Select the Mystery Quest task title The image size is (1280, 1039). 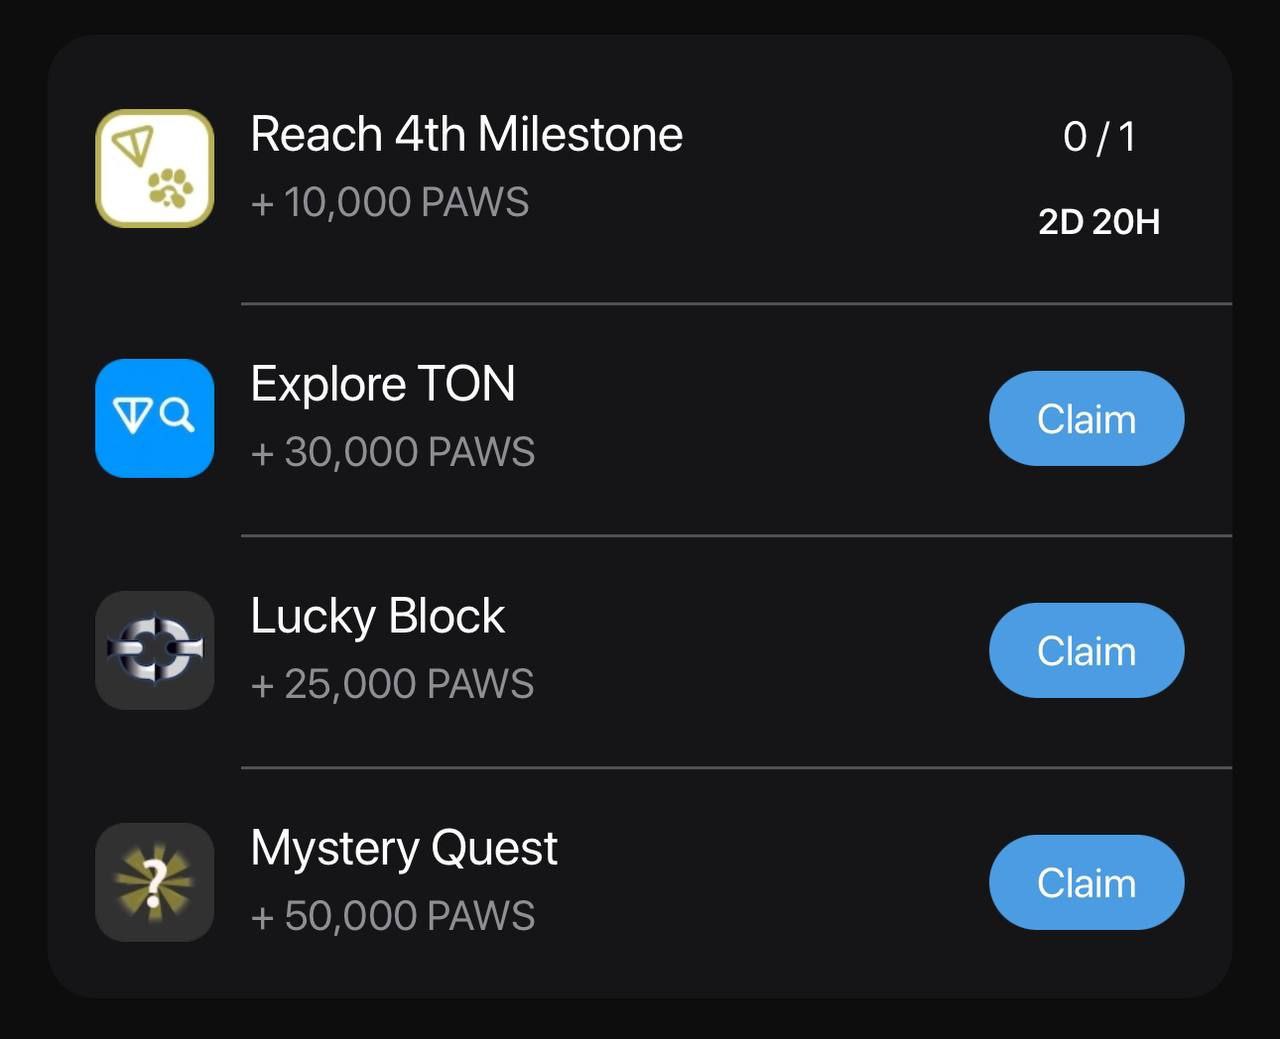404,849
